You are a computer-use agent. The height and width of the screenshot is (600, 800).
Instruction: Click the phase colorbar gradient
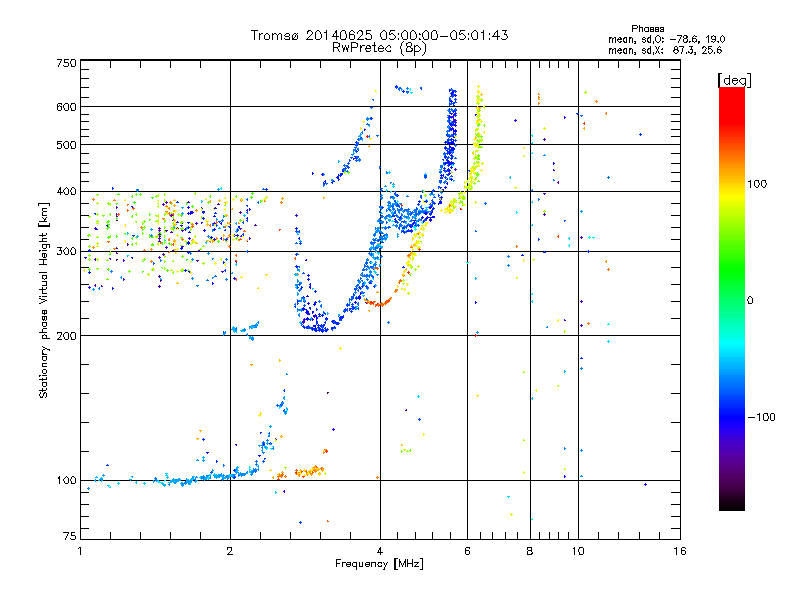732,299
